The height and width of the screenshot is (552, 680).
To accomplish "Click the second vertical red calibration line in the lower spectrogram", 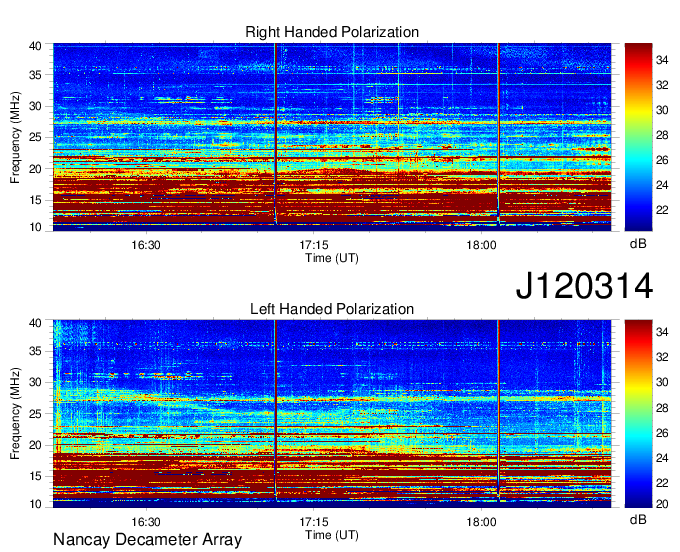I will (498, 411).
